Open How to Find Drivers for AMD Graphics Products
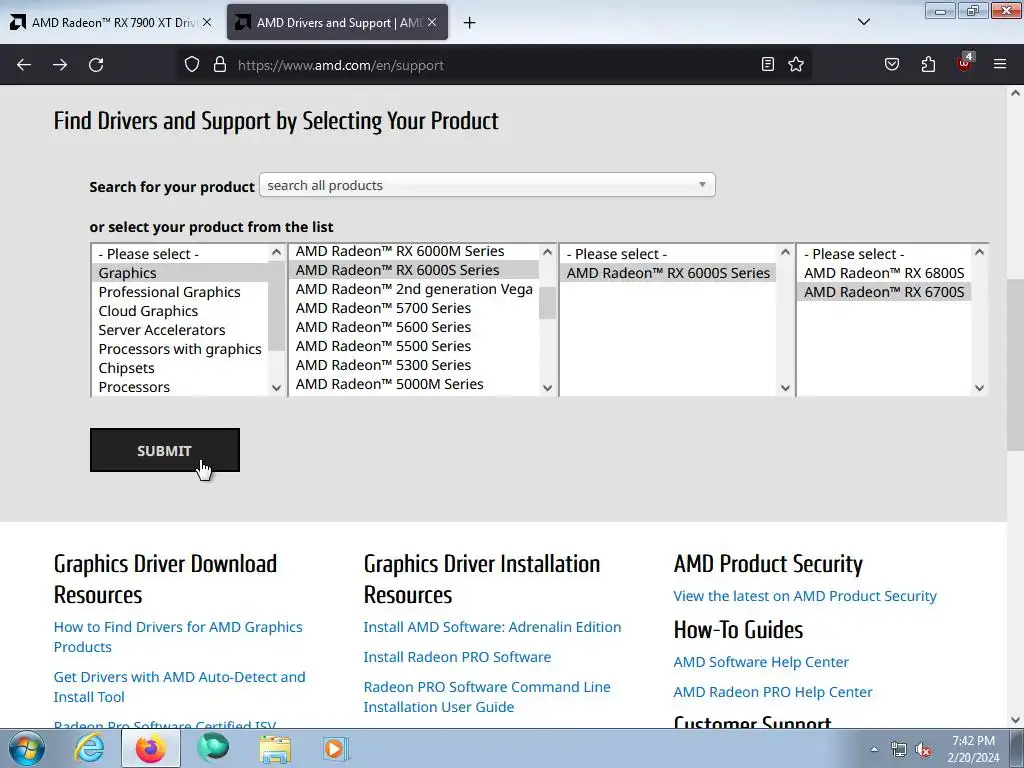 click(x=178, y=637)
